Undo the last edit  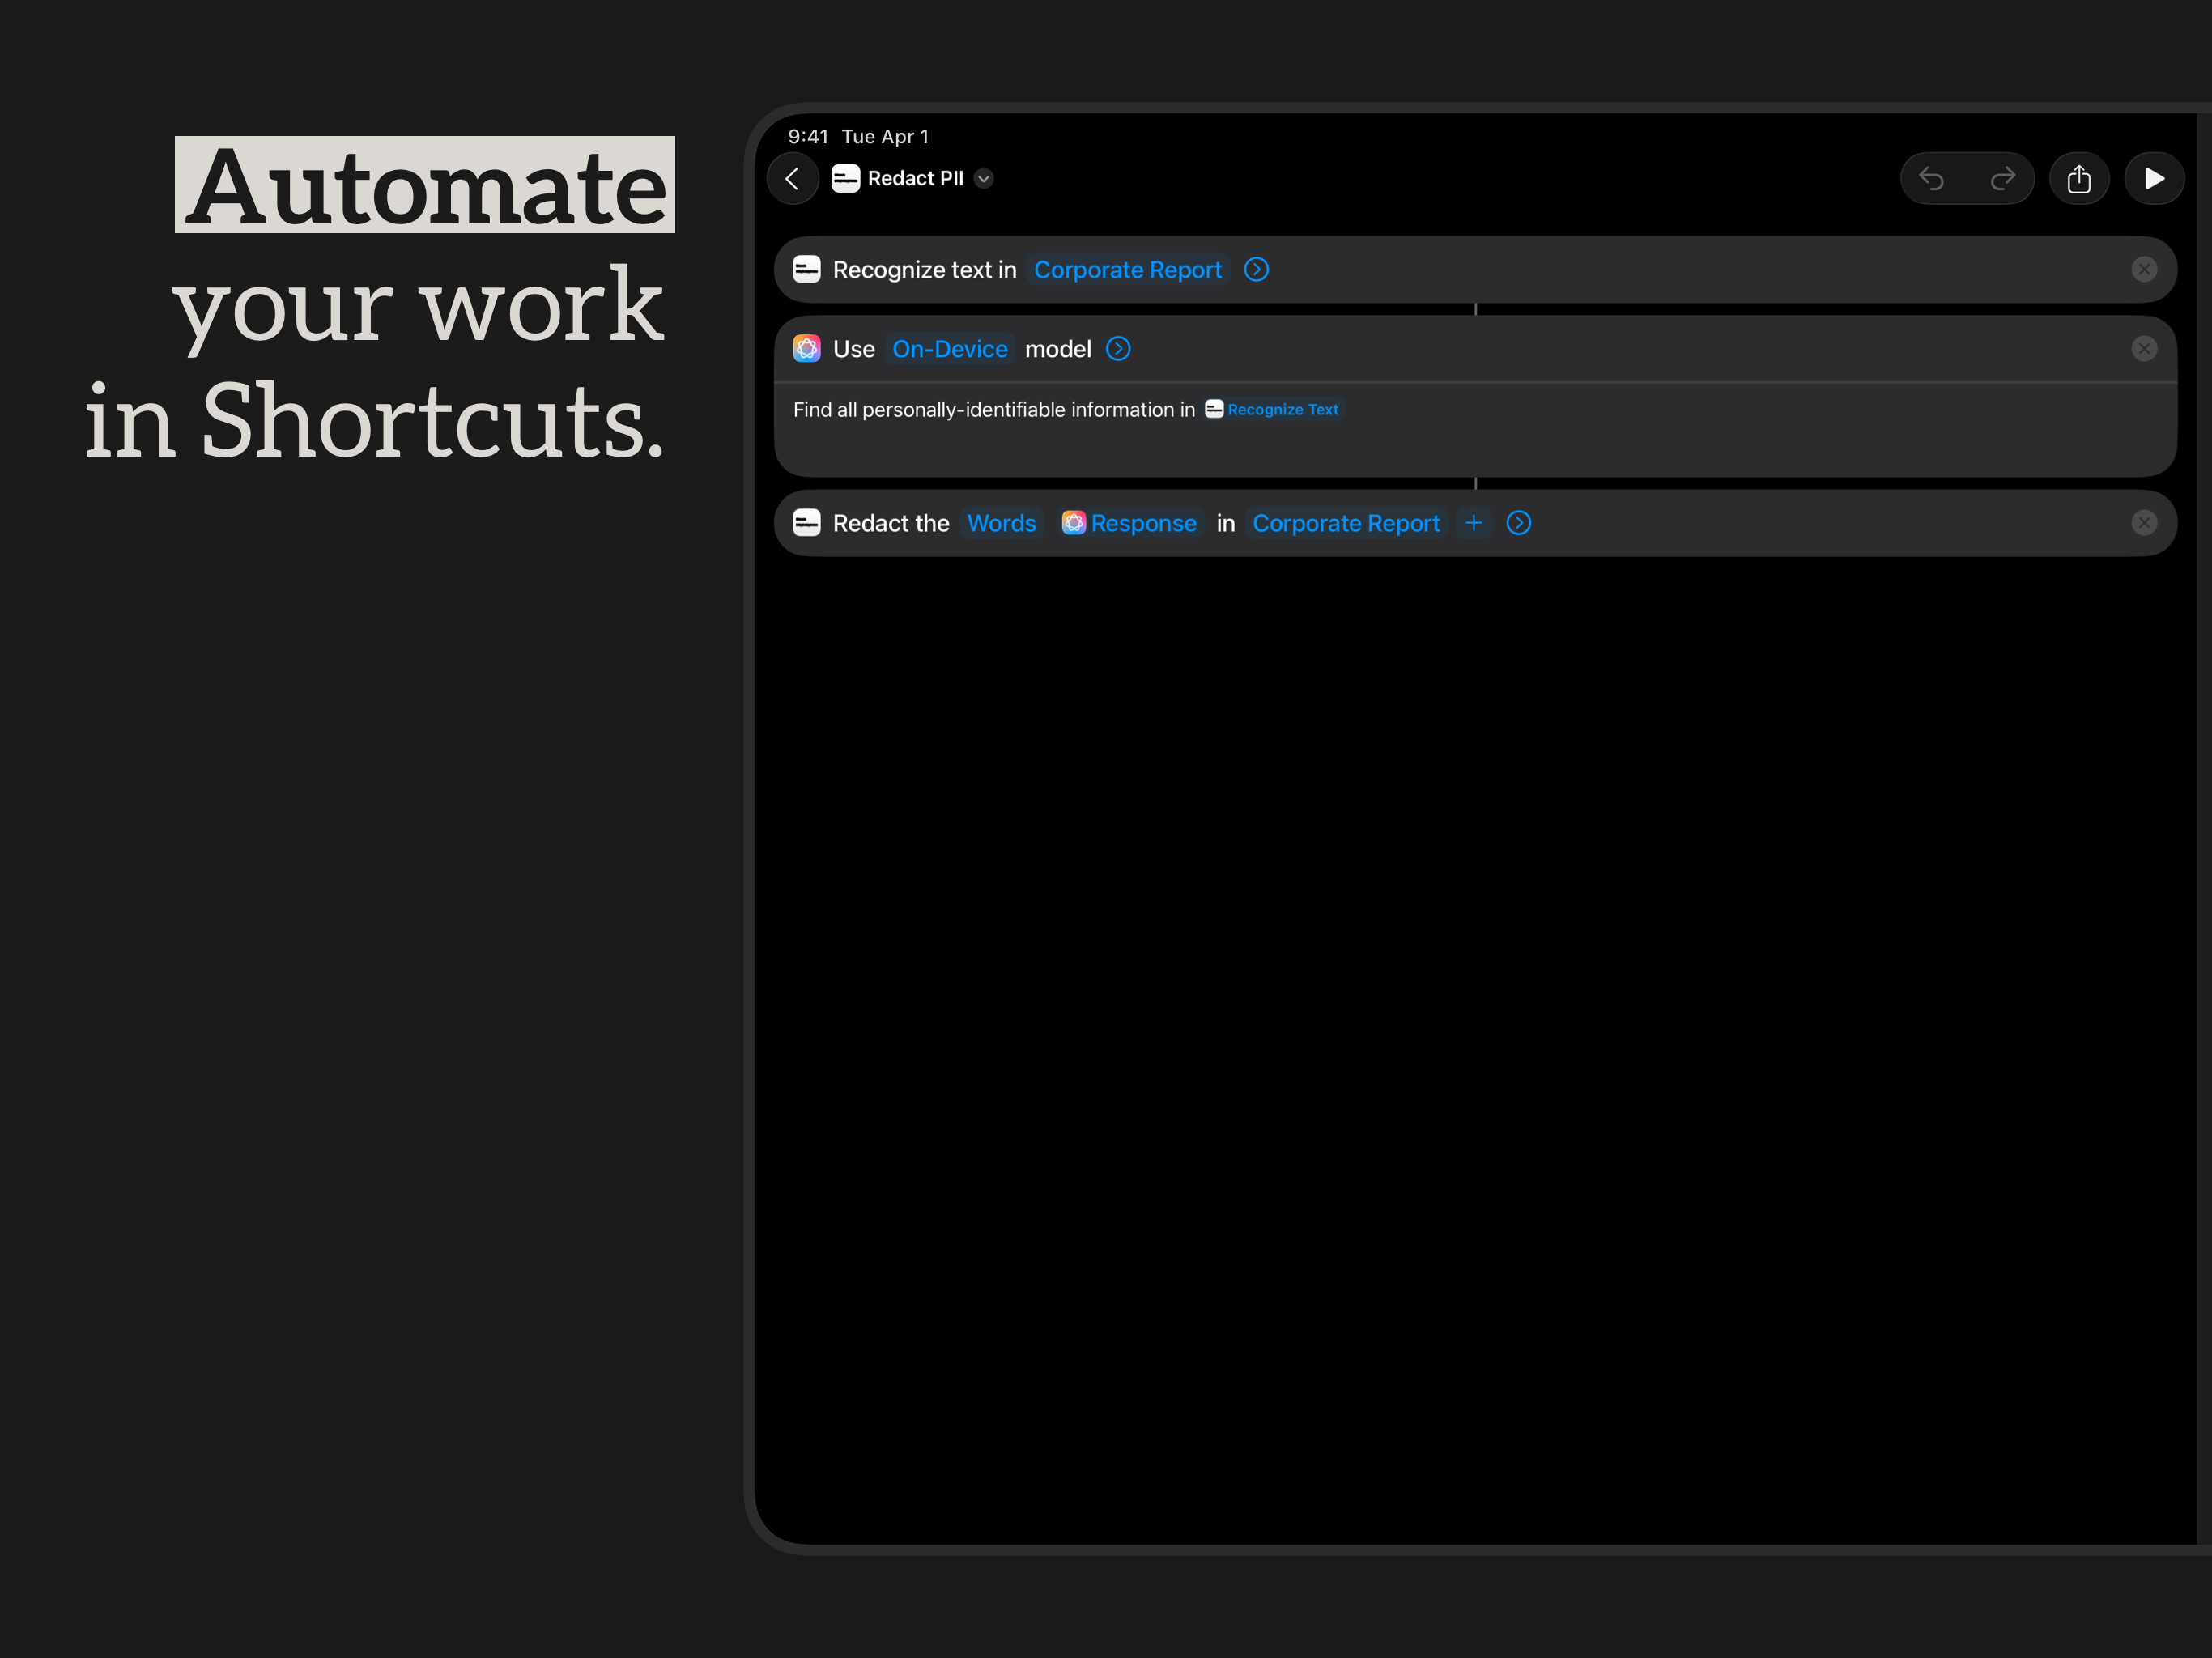coord(1932,179)
